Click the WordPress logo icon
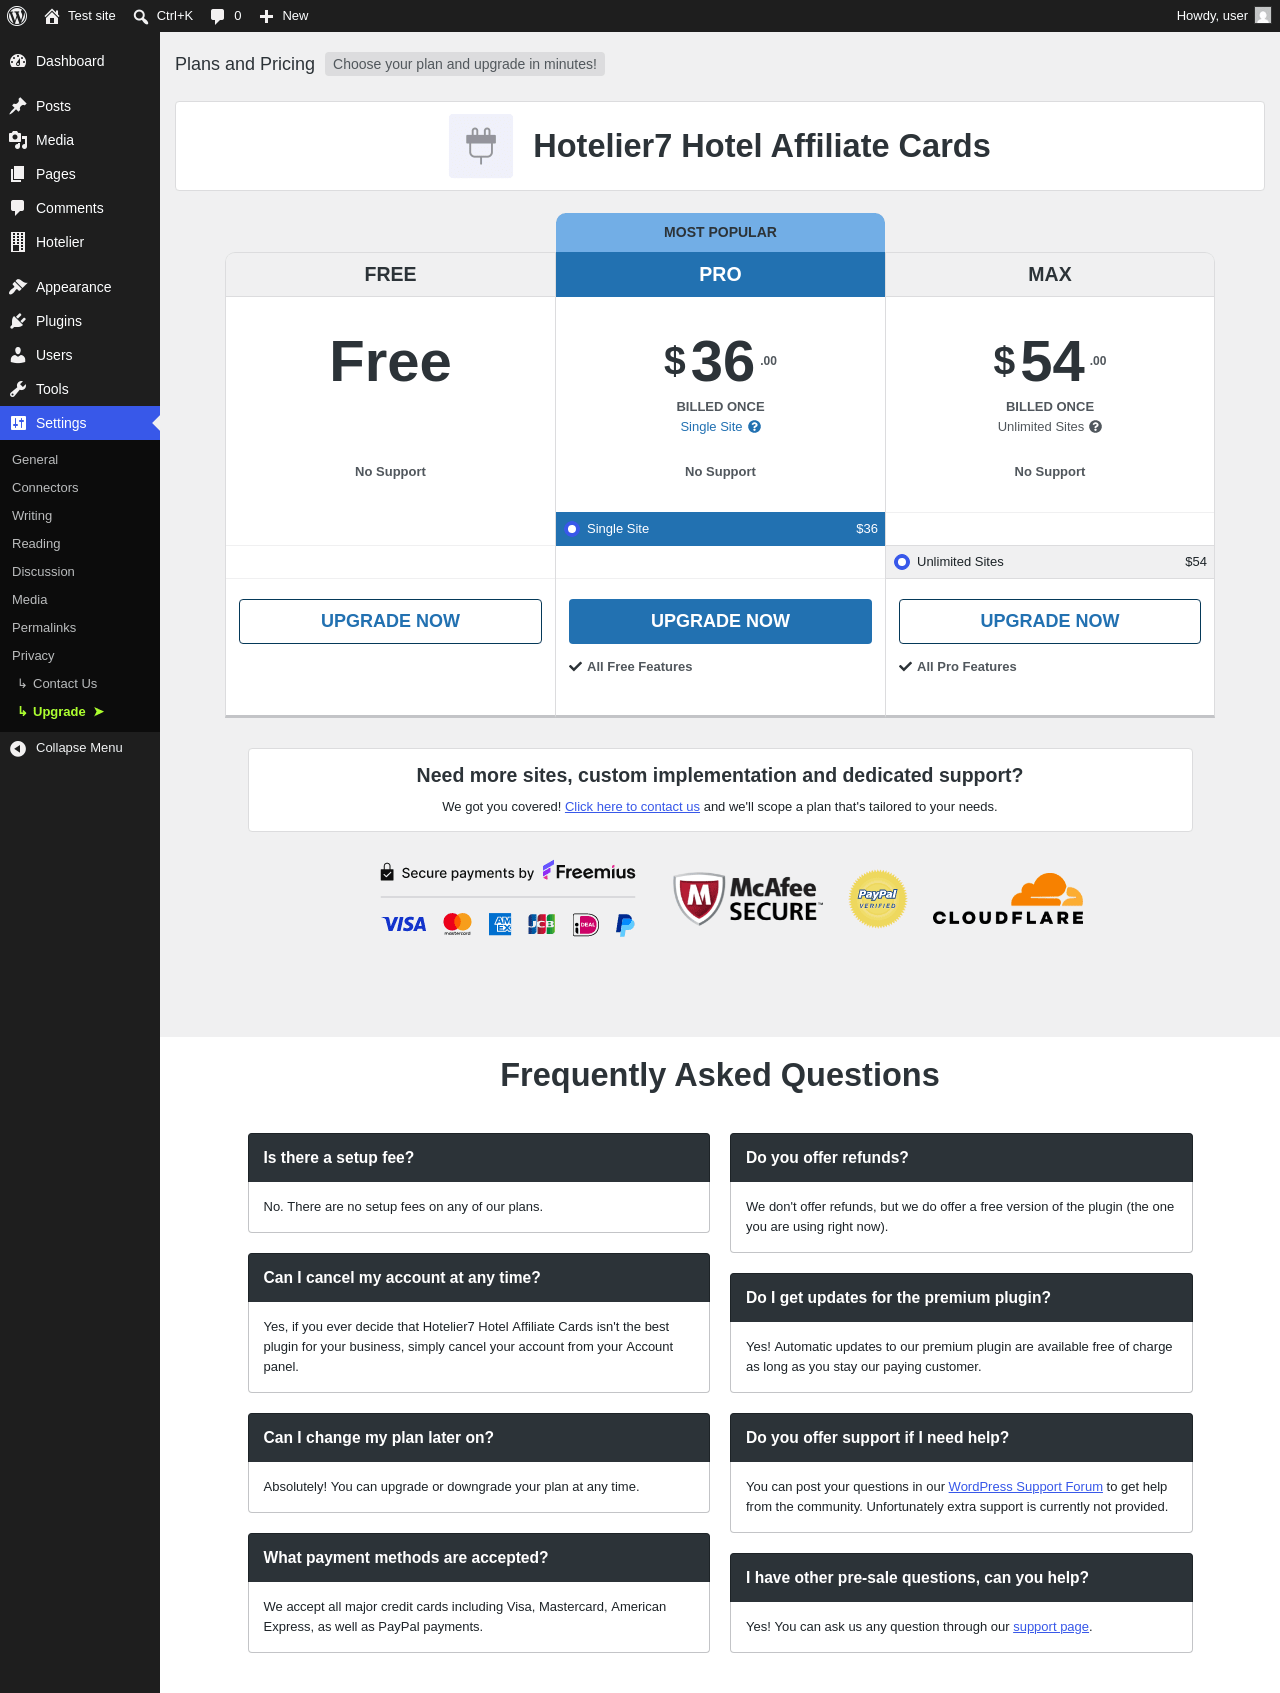The width and height of the screenshot is (1280, 1693). point(17,16)
